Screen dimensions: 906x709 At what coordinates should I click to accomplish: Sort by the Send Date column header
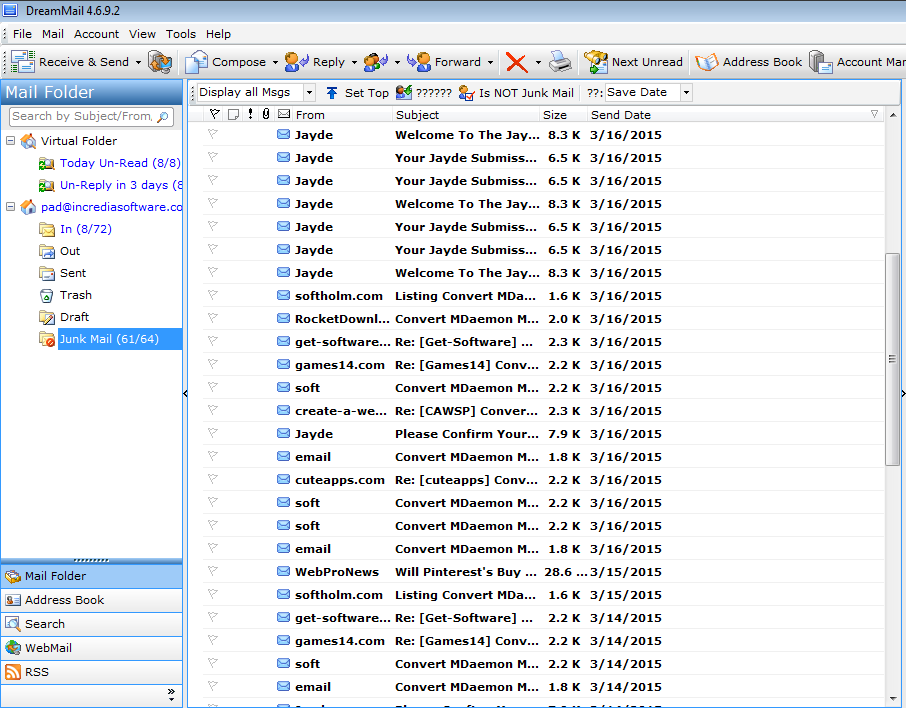(x=734, y=114)
